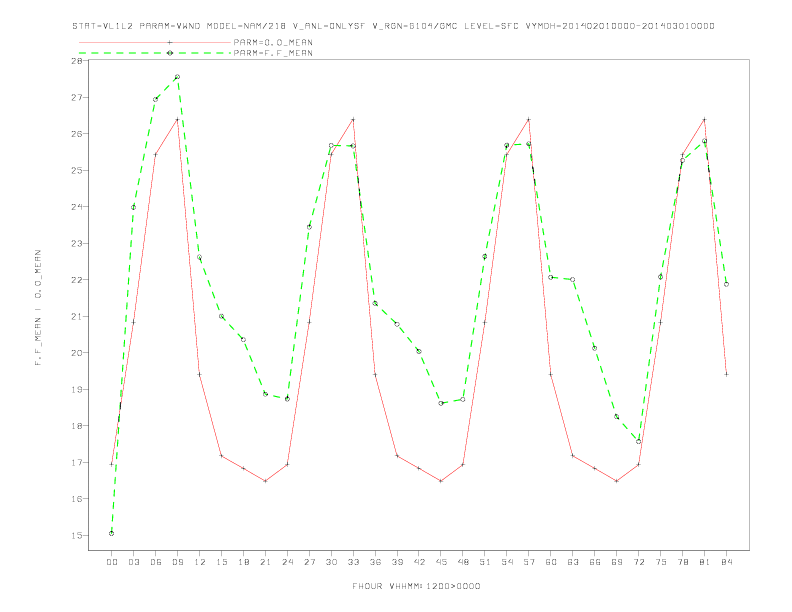Click x-axis tick label 33
The width and height of the screenshot is (792, 612).
tap(353, 562)
